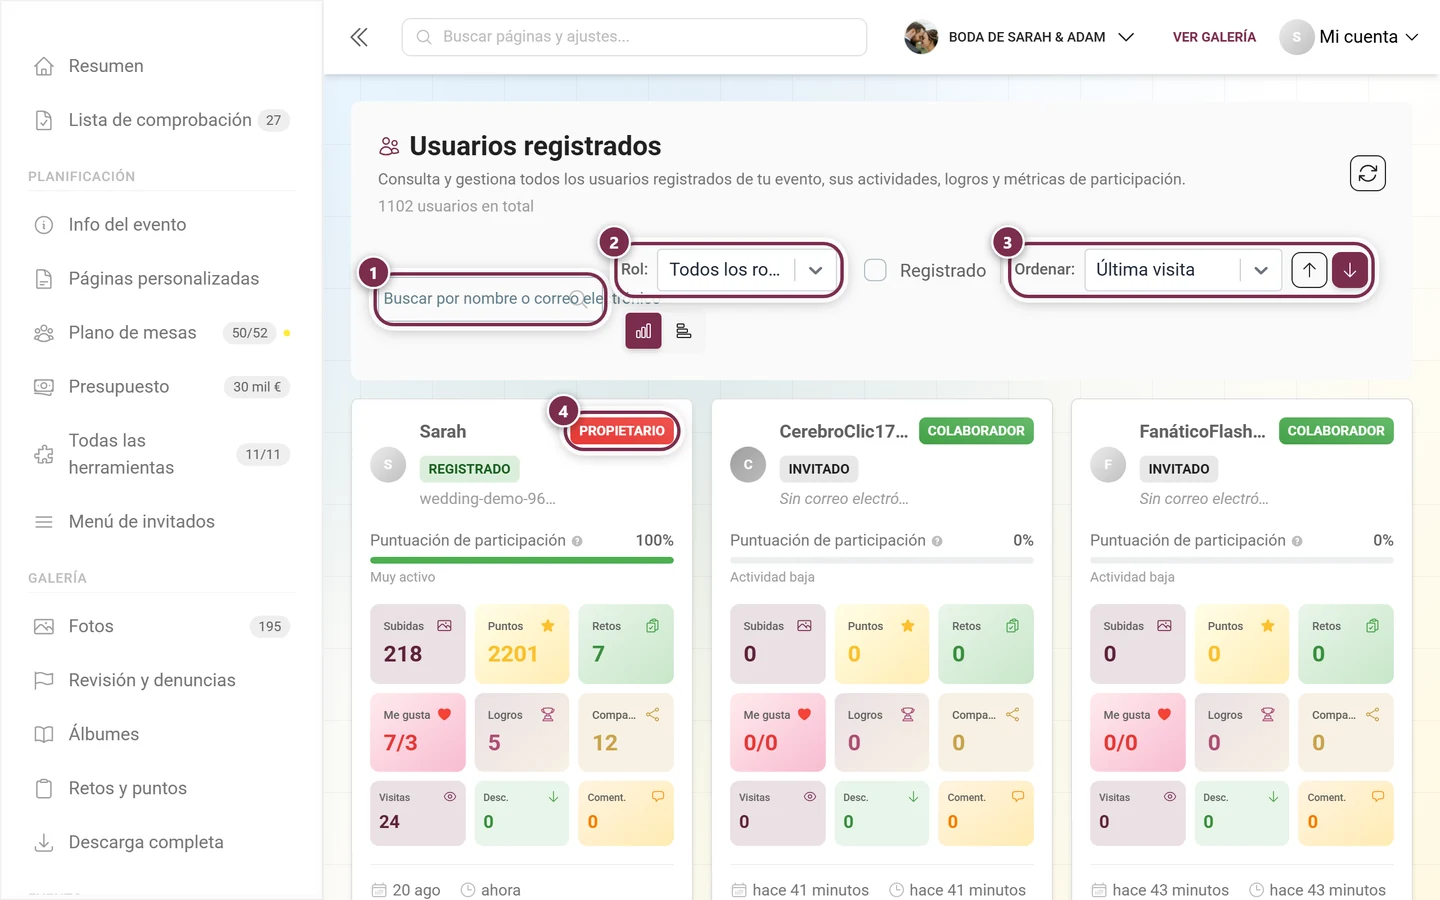Switch to horizontal list view icon
This screenshot has height=900, width=1440.
tap(684, 331)
